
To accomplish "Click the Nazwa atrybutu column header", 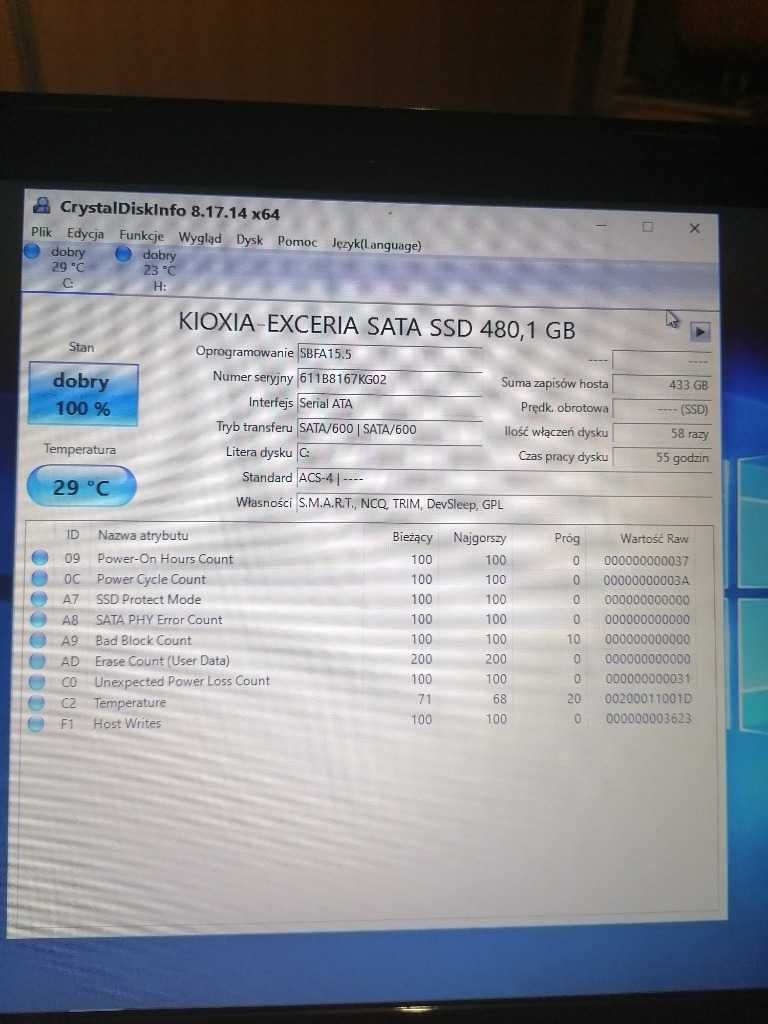I will [143, 535].
